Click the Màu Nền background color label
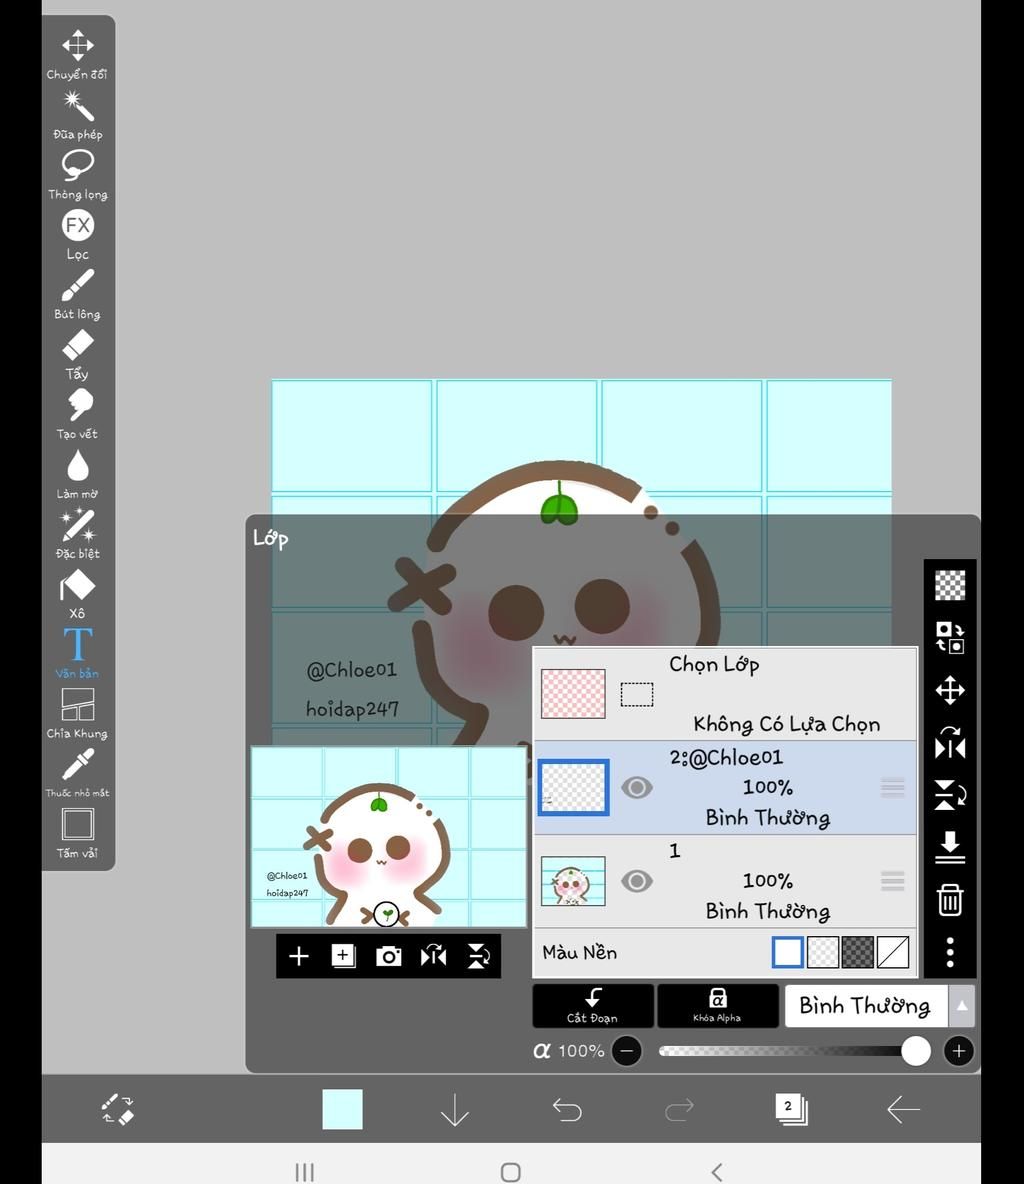Viewport: 1024px width, 1184px height. coord(579,952)
